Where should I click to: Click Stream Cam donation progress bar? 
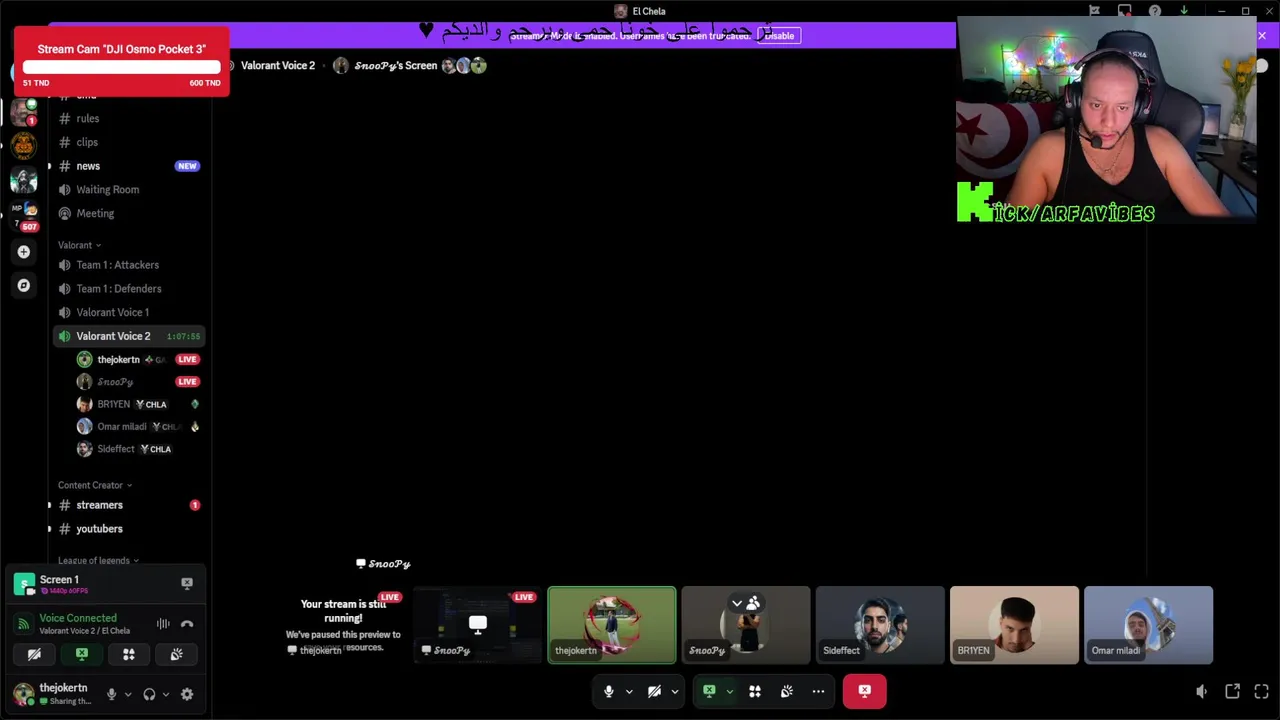[x=122, y=67]
